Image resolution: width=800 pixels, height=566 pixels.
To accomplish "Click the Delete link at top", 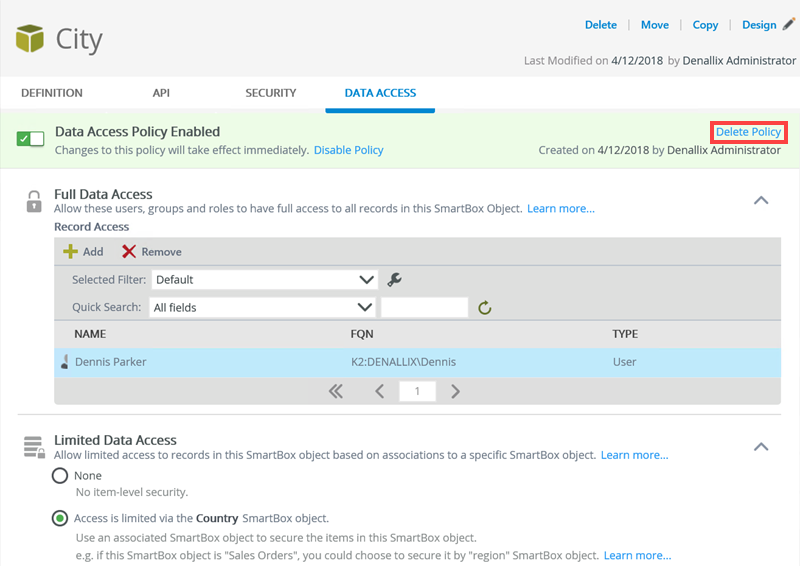I will (x=601, y=24).
